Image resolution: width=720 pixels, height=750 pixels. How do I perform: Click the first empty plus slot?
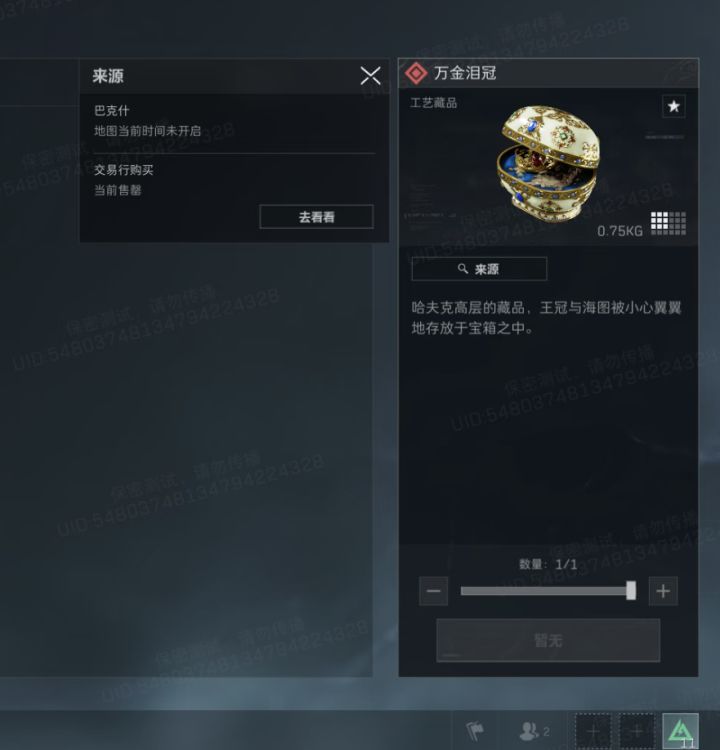(593, 731)
